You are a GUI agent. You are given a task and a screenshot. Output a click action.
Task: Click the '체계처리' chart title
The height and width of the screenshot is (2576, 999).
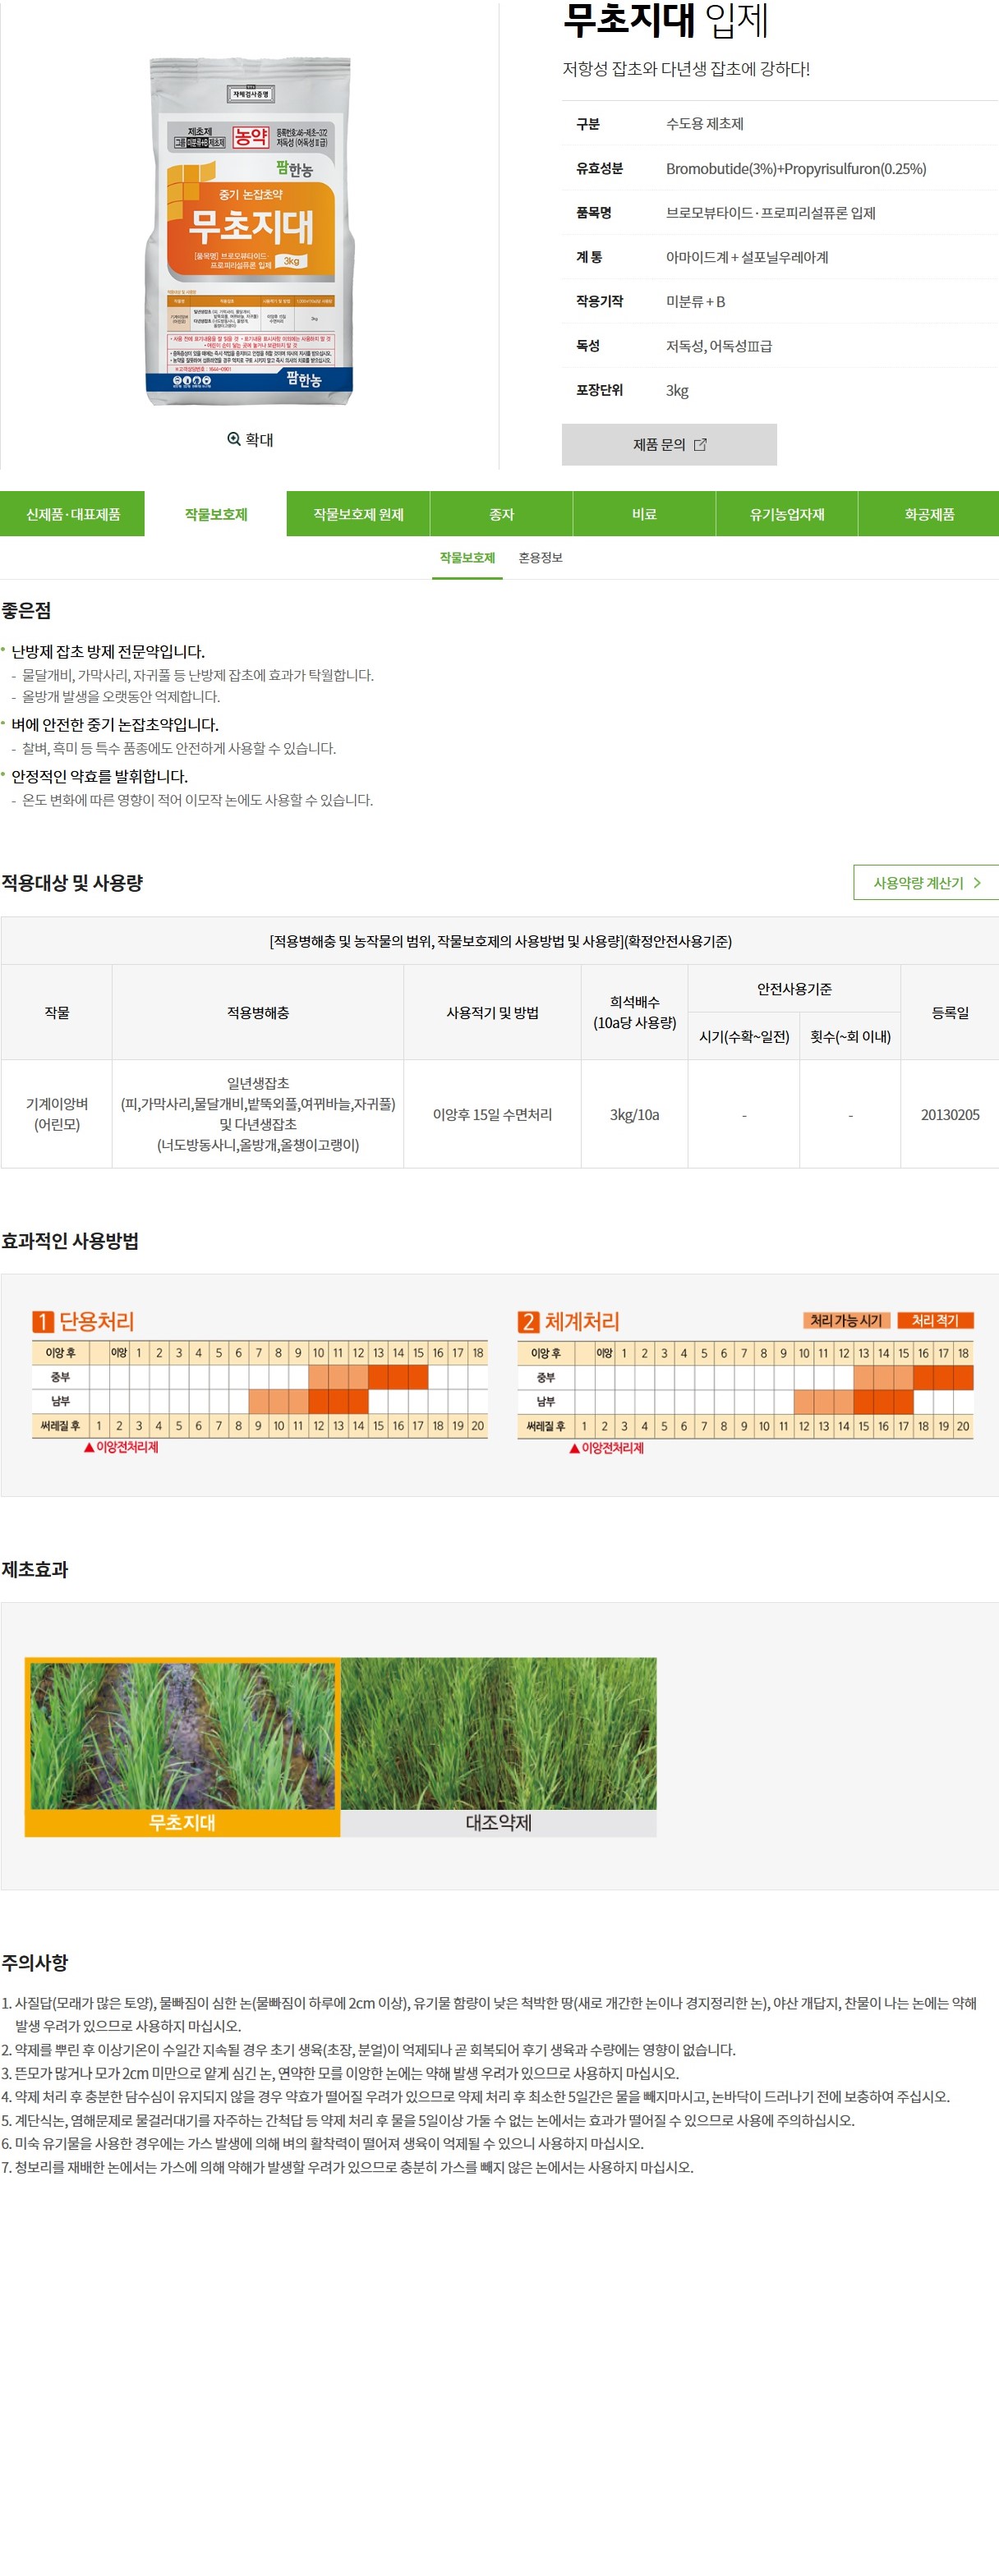click(582, 1322)
